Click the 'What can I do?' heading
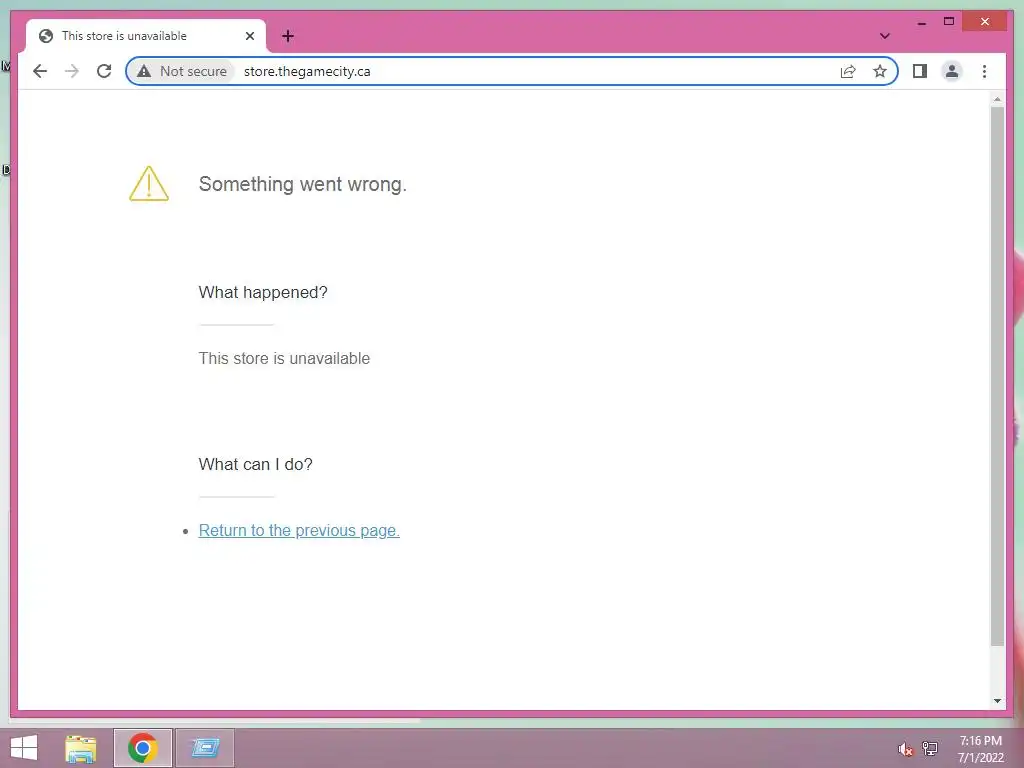Image resolution: width=1024 pixels, height=768 pixels. click(x=255, y=464)
